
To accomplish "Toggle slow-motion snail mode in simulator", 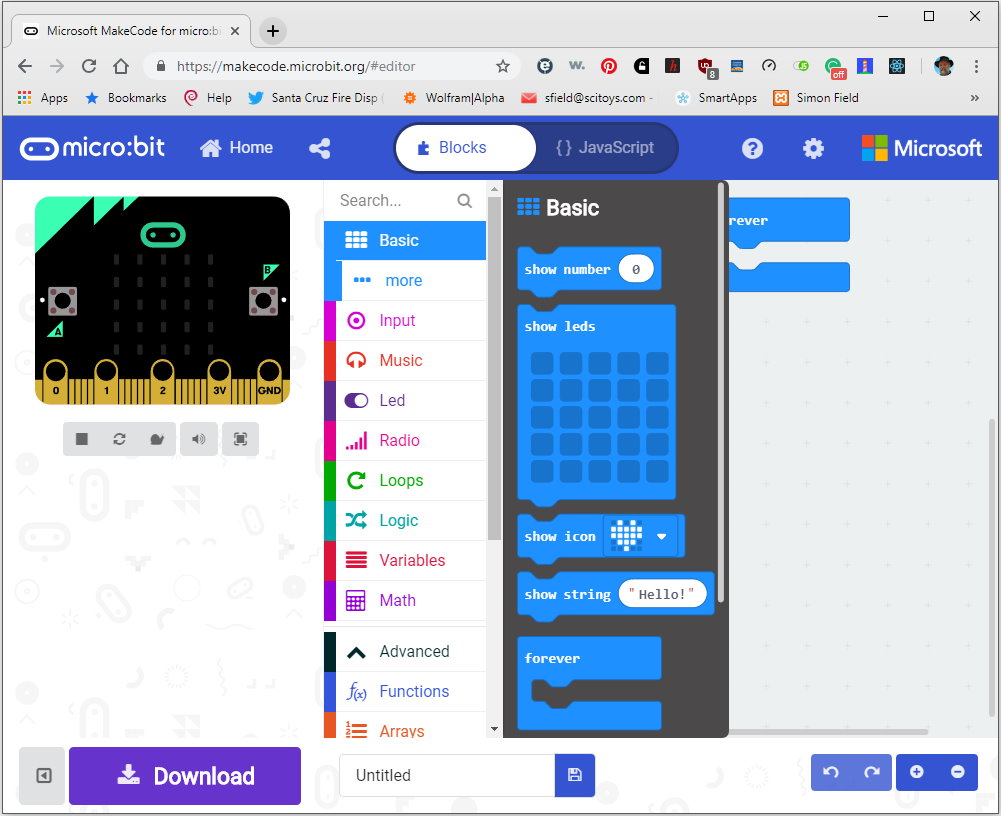I will 157,439.
